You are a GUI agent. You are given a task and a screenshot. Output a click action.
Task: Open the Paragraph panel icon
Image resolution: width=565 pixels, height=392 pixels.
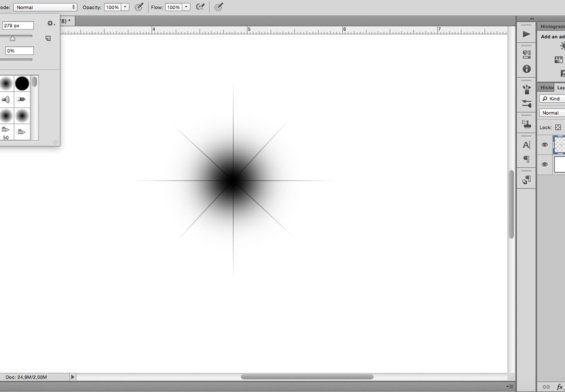(526, 159)
